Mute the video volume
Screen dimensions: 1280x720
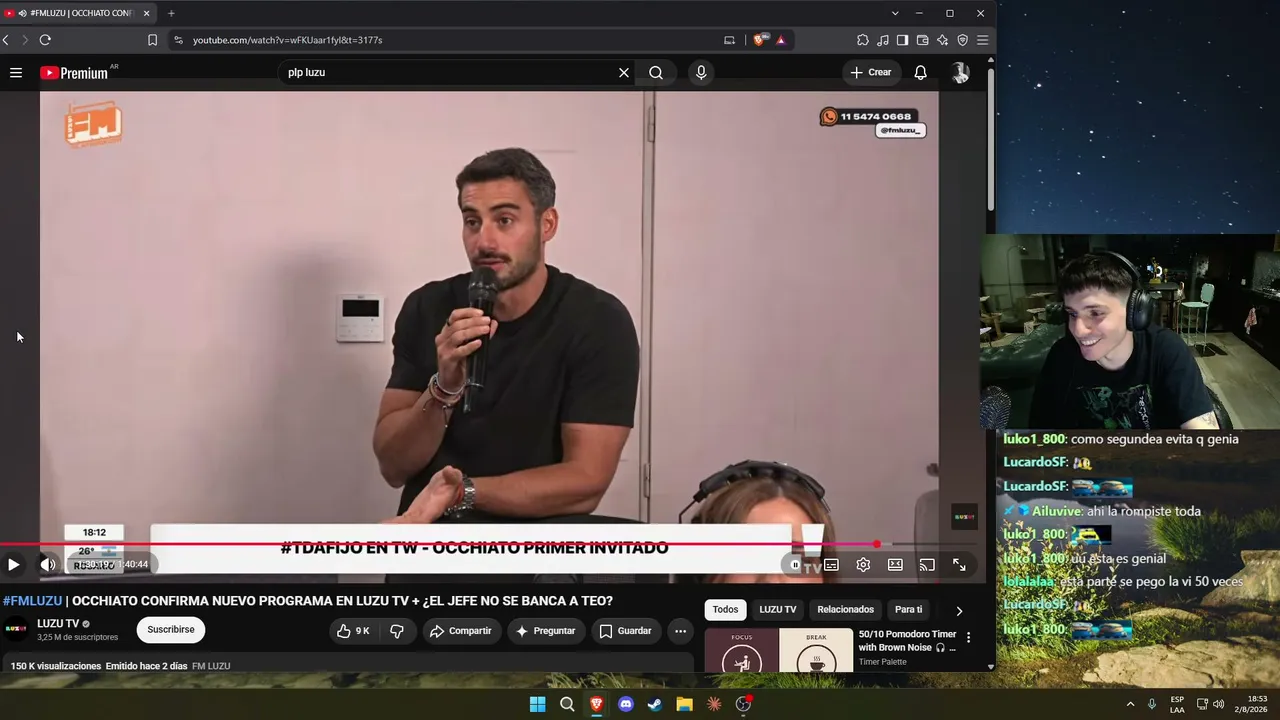tap(47, 565)
